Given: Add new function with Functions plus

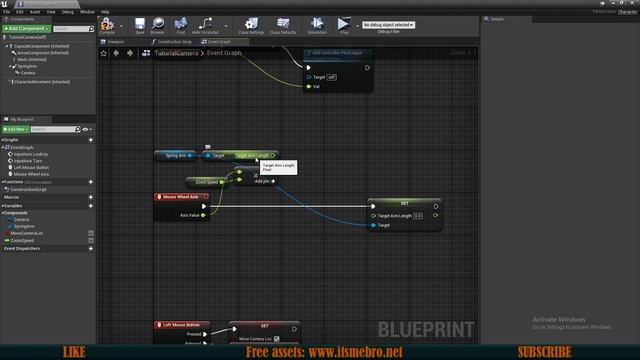Looking at the screenshot, I should (91, 182).
